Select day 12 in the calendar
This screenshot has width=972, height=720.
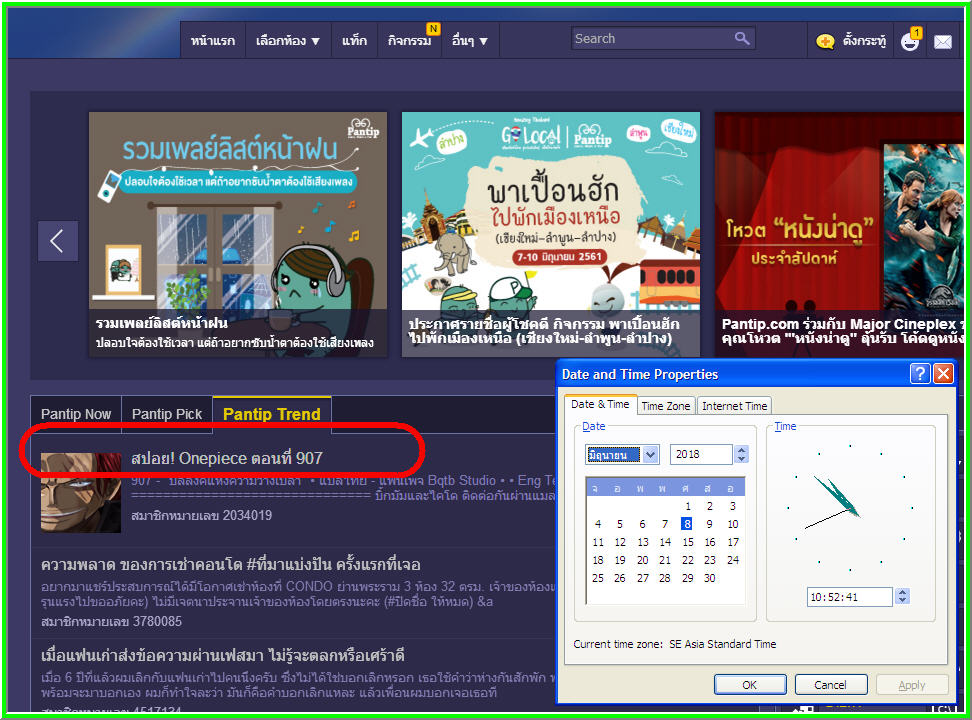[620, 542]
